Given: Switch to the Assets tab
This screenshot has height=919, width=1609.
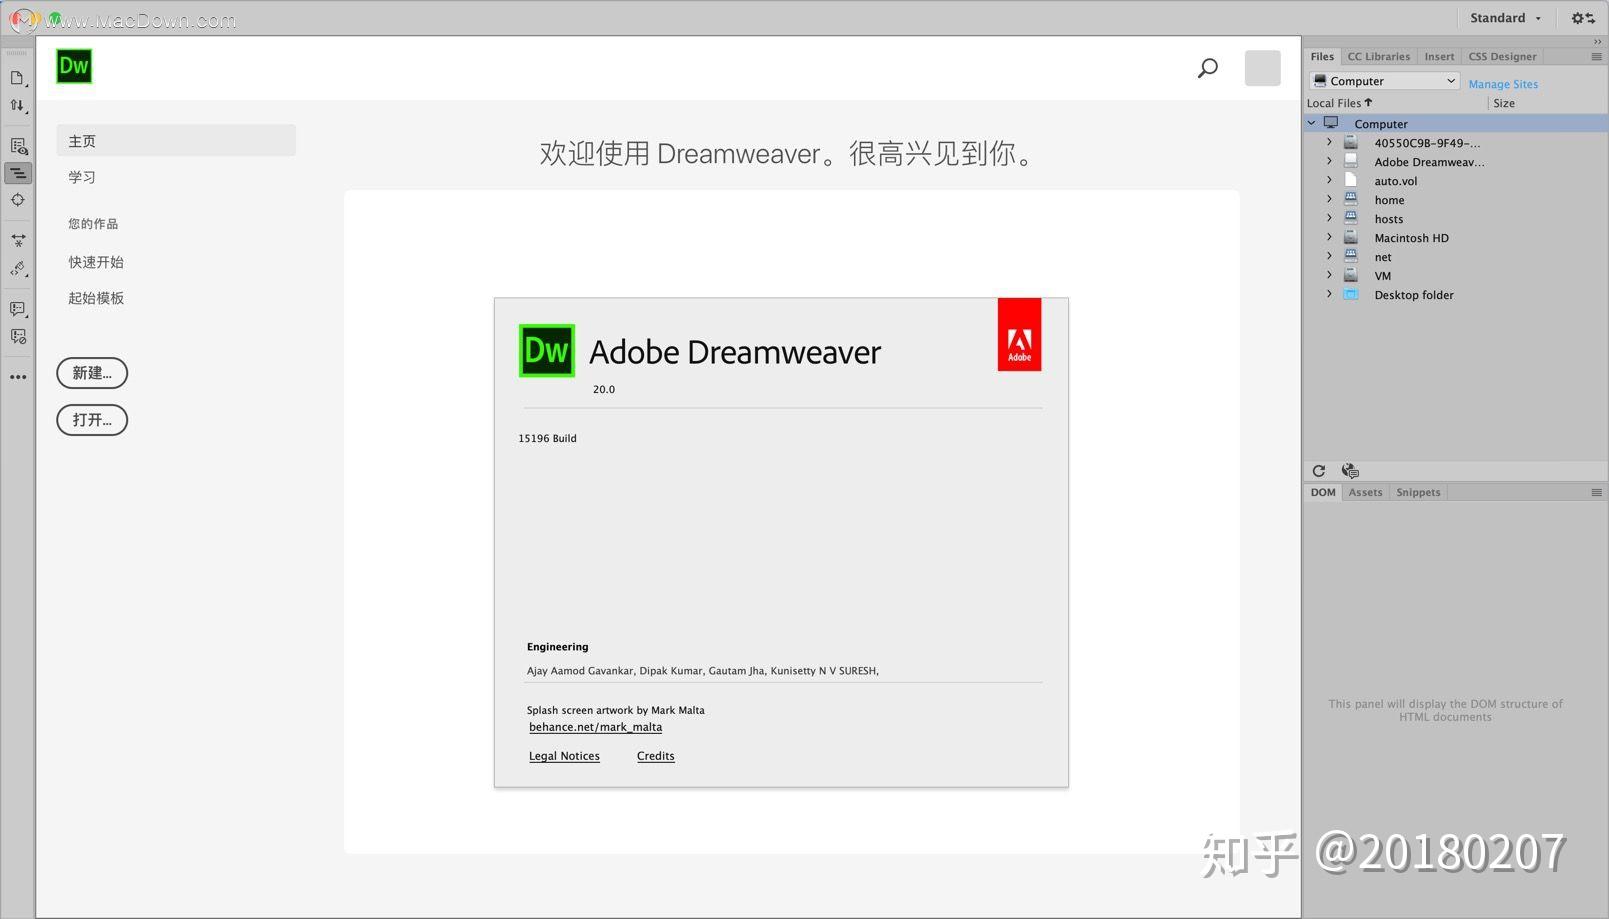Looking at the screenshot, I should point(1365,492).
